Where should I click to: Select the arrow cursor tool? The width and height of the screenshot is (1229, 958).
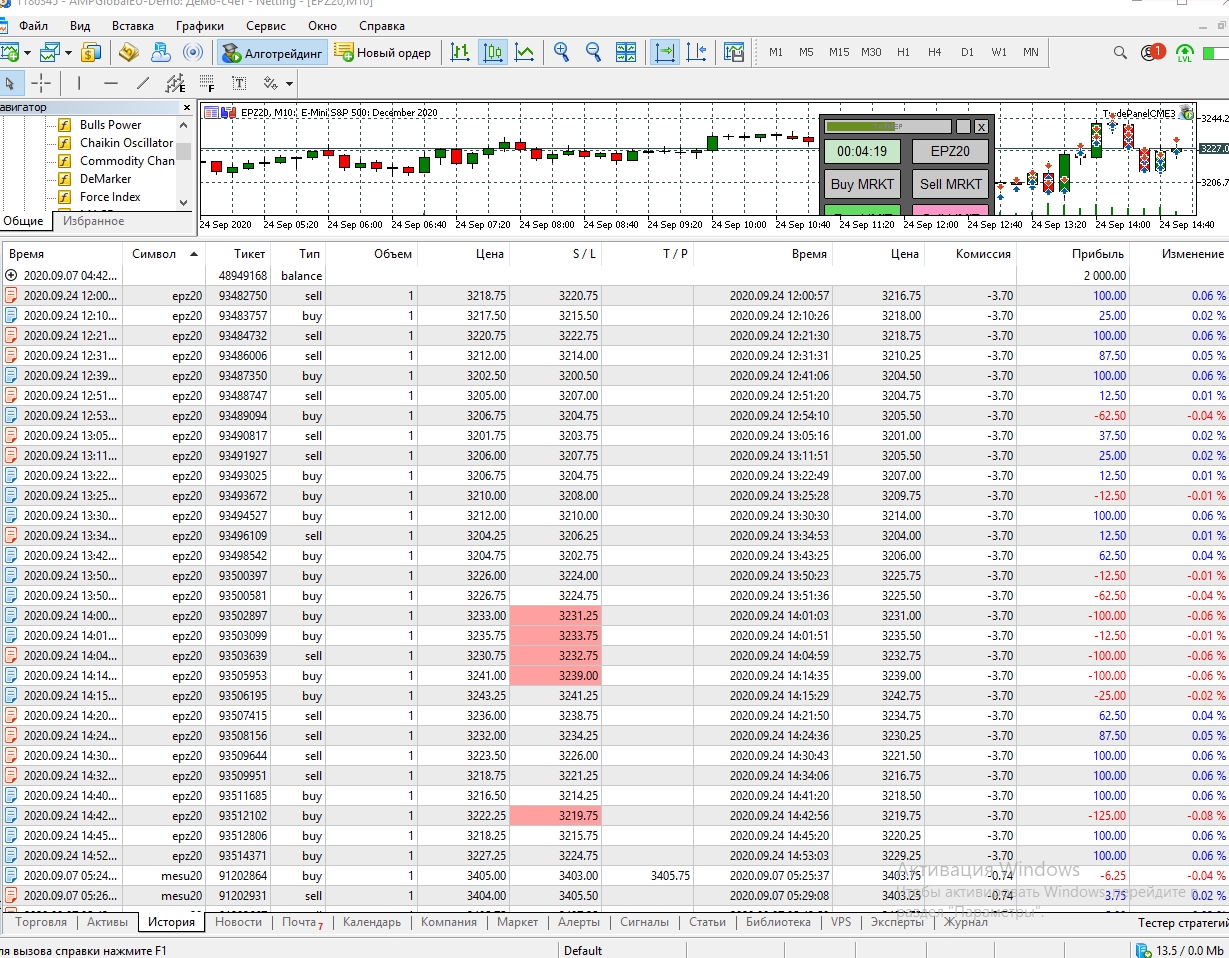coord(10,83)
